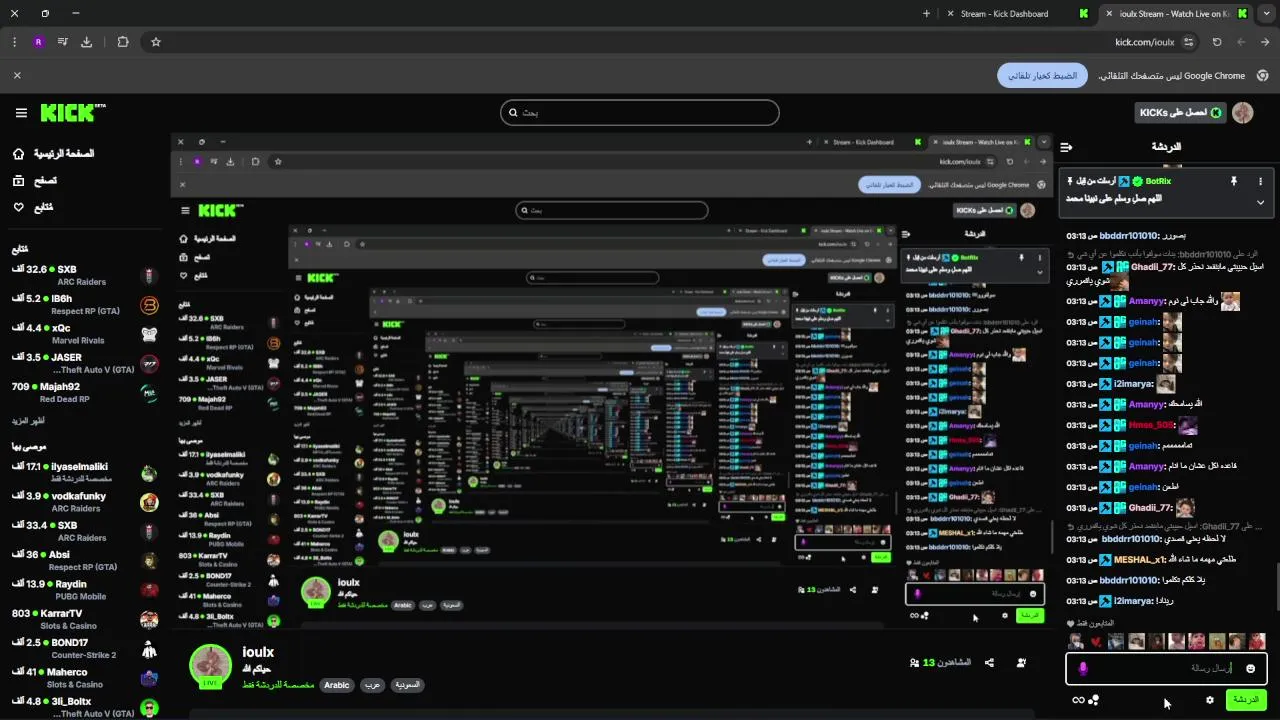This screenshot has height=720, width=1280.
Task: Select the heart emote in quick emotes
Action: [x=1096, y=642]
